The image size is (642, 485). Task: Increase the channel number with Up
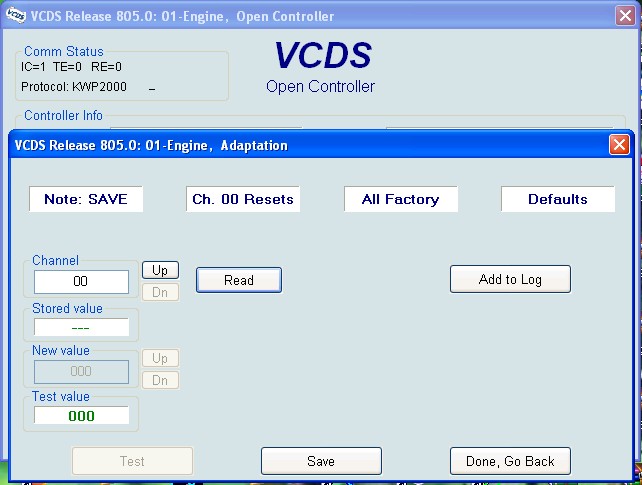(x=160, y=270)
